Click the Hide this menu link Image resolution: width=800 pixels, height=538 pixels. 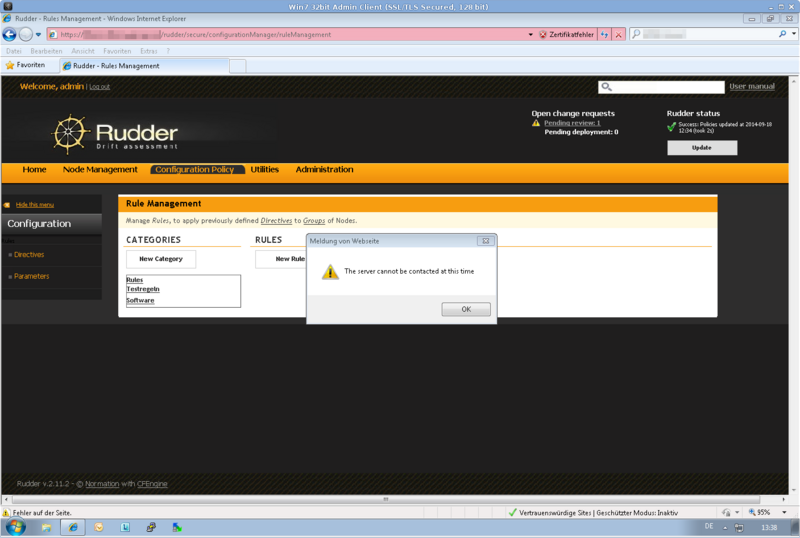point(35,205)
